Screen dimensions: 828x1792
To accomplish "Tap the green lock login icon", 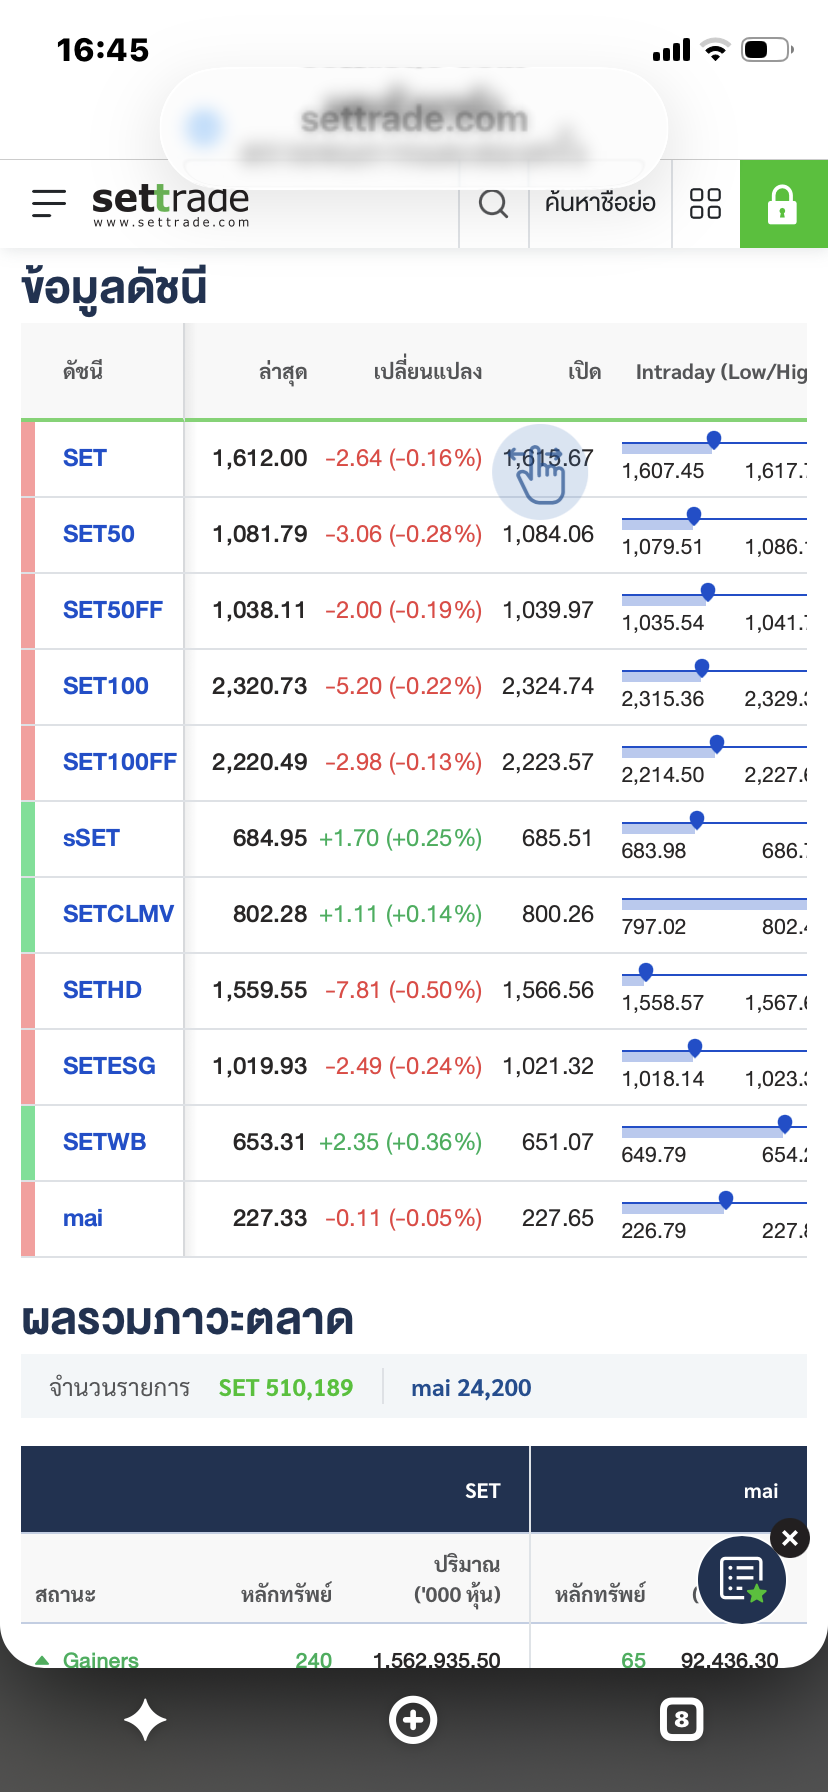I will [783, 204].
